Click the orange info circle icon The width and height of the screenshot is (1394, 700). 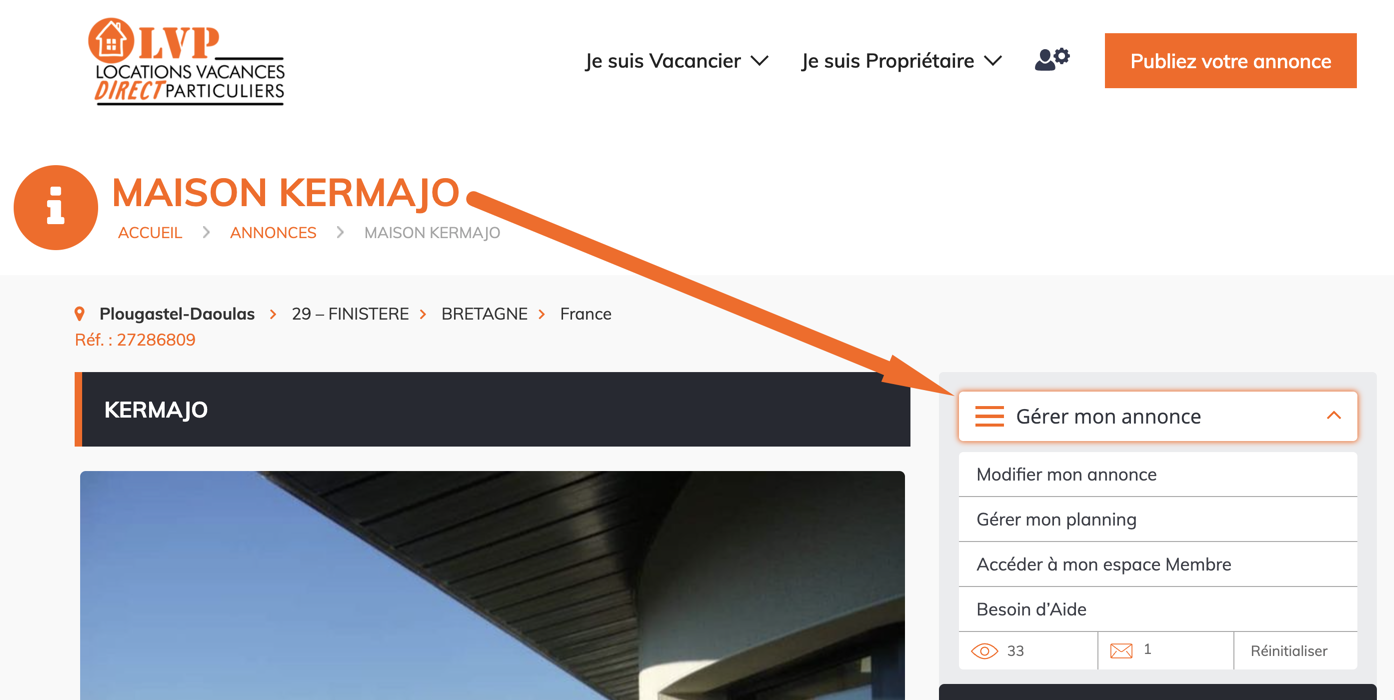[x=56, y=207]
